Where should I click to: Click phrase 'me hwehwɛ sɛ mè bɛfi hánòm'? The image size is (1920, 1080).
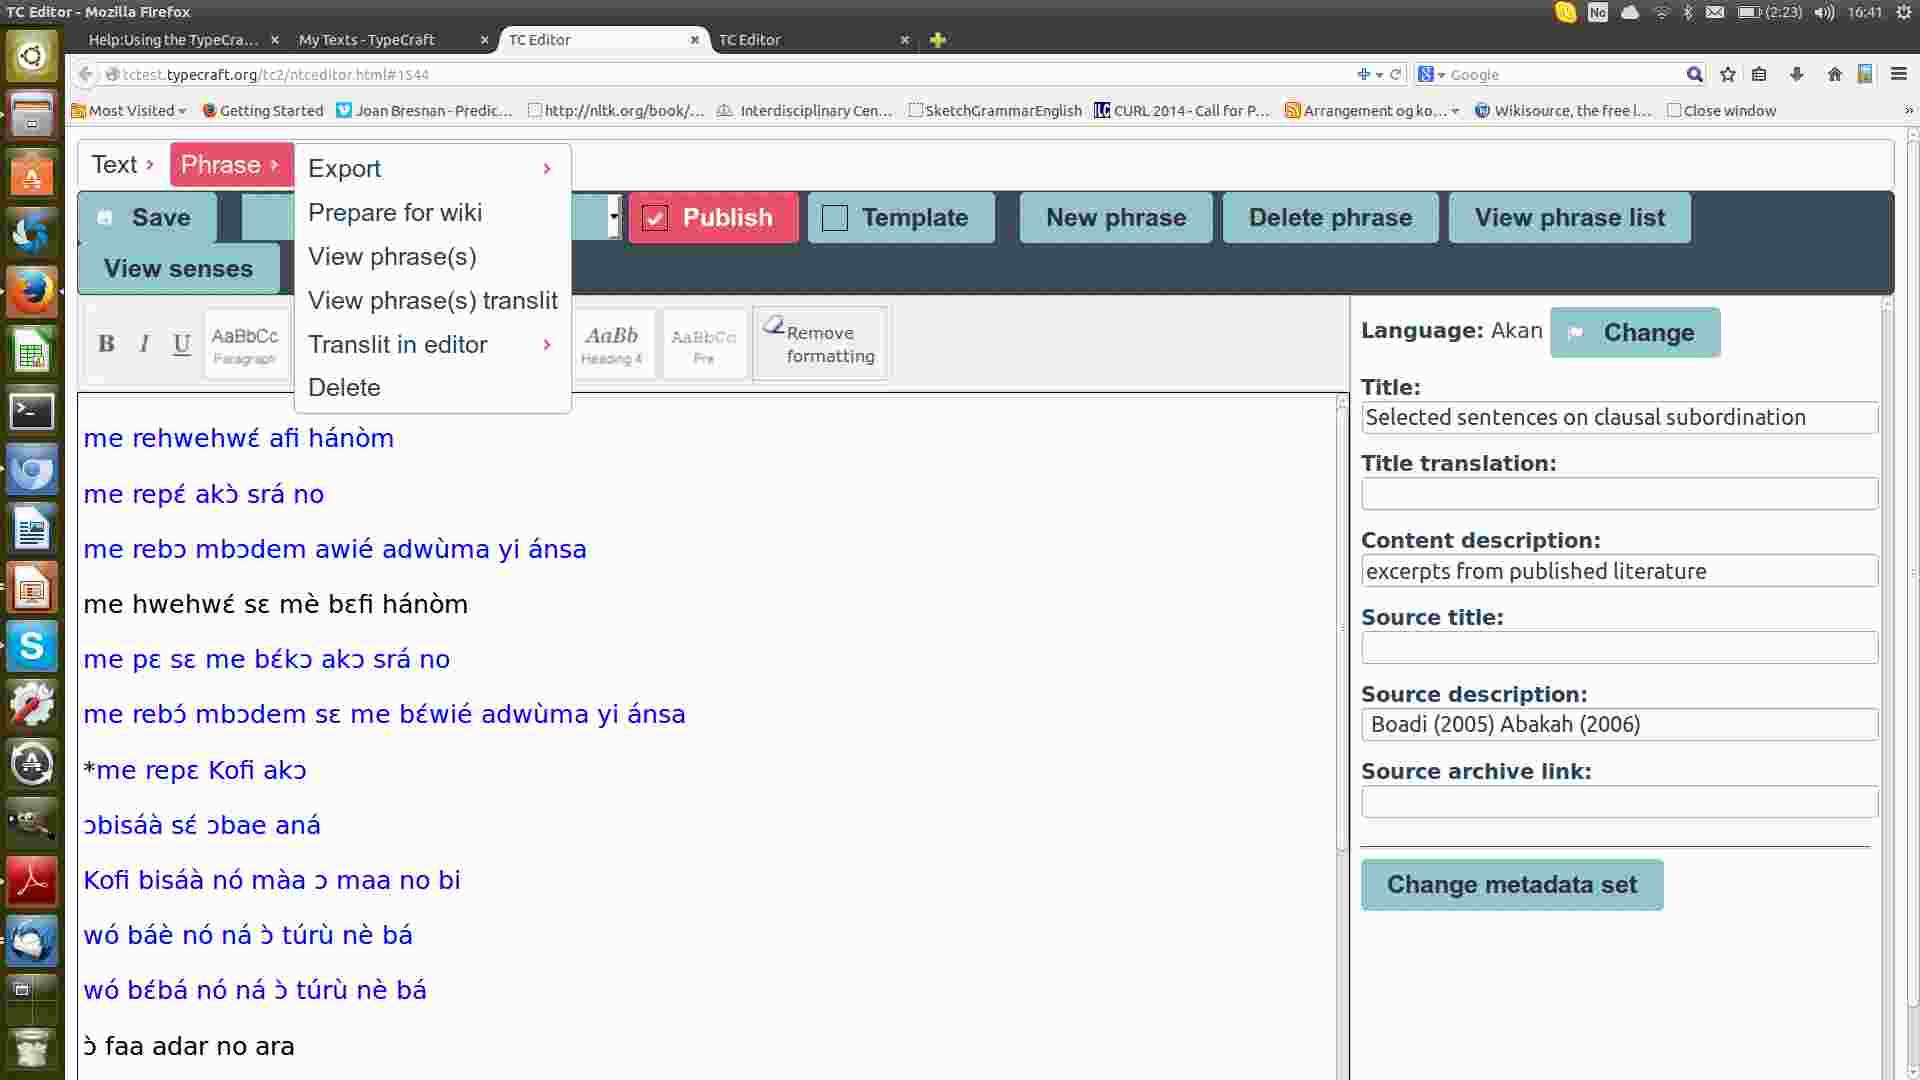[x=275, y=604]
